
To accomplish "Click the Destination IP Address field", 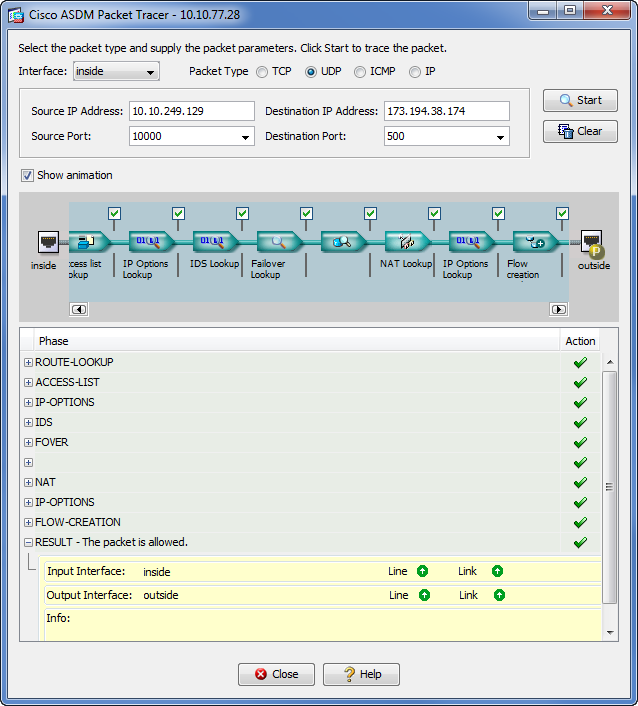I will [447, 111].
